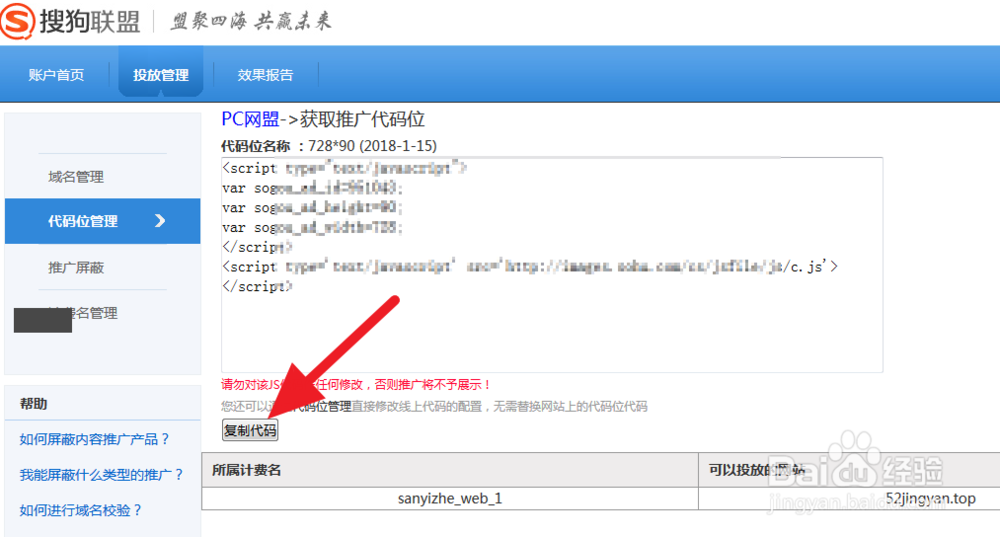
Task: Open the 账户首页 tab
Action: [56, 75]
